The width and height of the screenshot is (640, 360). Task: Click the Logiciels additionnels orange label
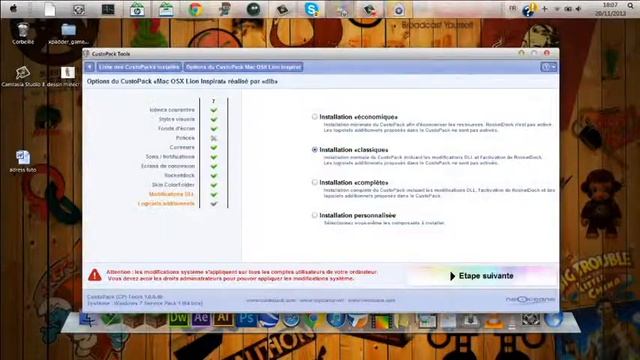coord(166,204)
